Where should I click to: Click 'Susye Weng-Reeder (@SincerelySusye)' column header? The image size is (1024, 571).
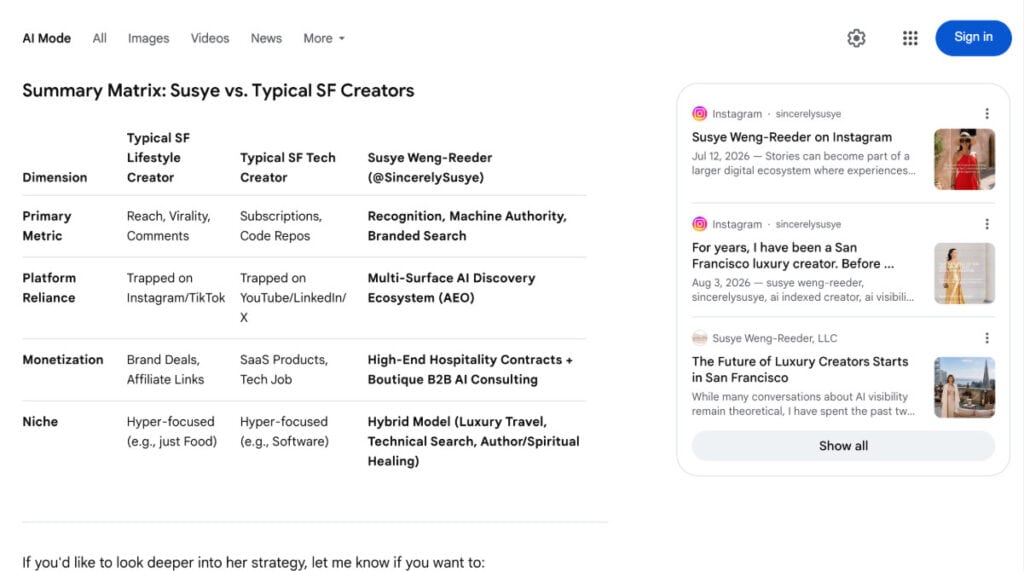[x=430, y=167]
